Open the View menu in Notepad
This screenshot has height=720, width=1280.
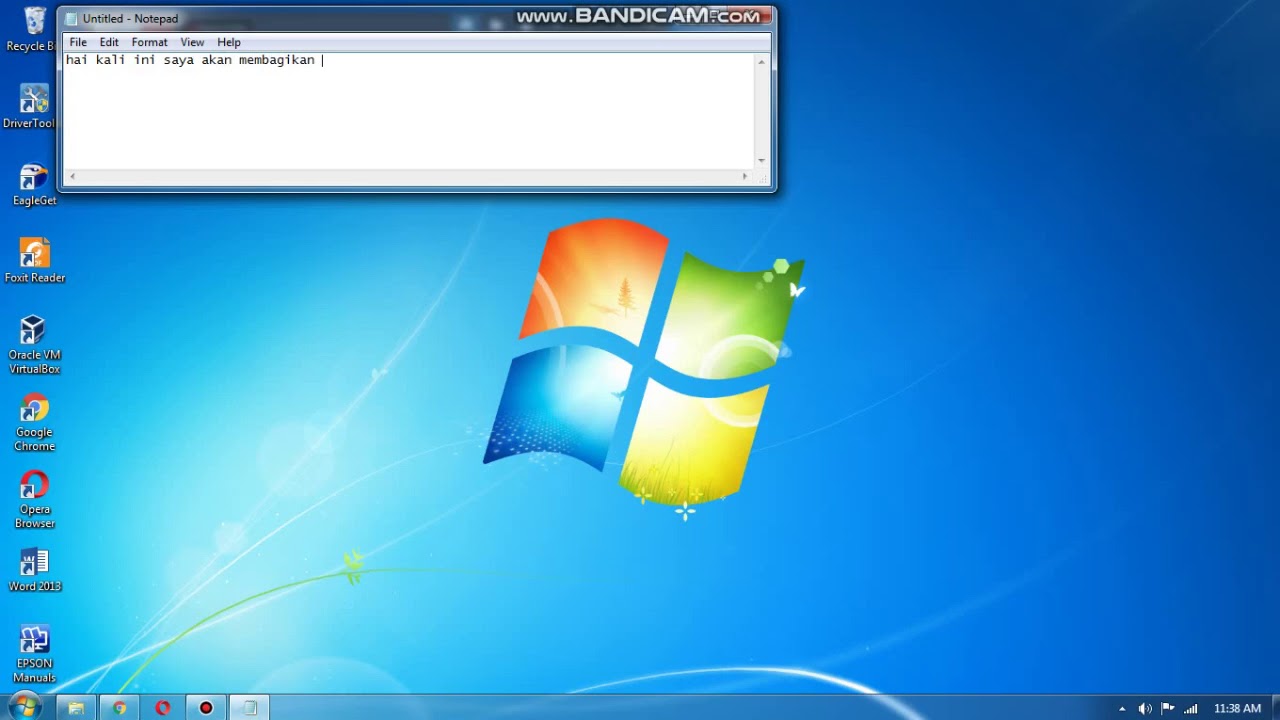coord(192,42)
